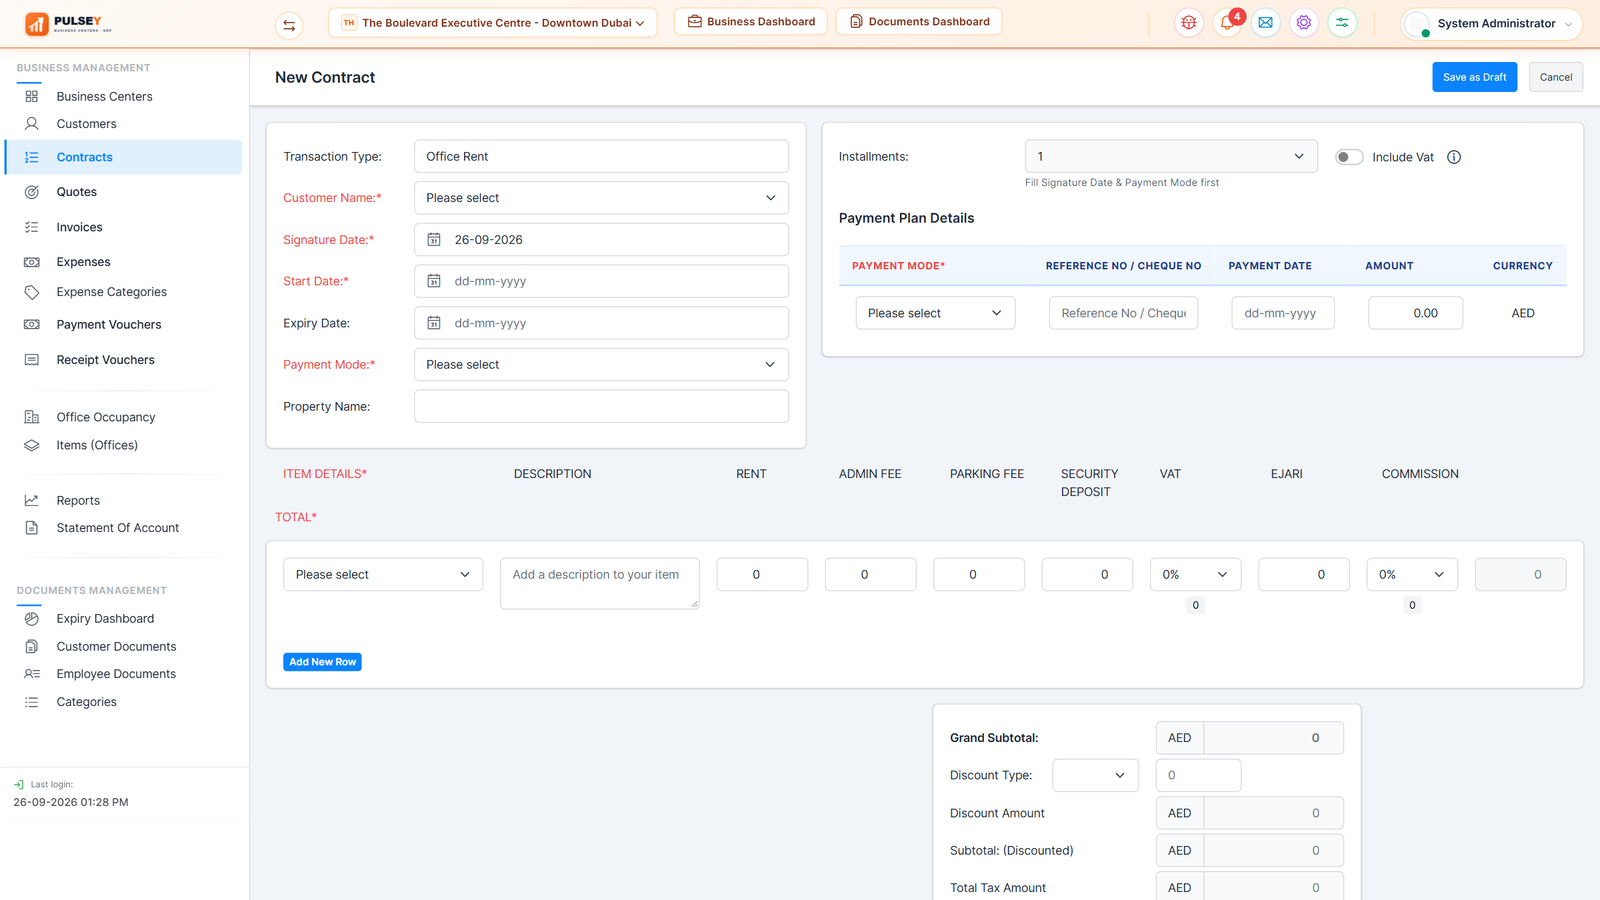Click the green sliders preferences icon

pyautogui.click(x=1342, y=23)
